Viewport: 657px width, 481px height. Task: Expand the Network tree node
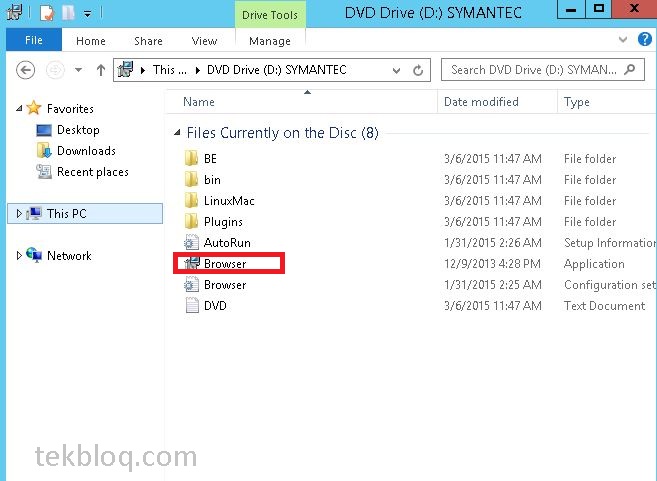click(19, 255)
